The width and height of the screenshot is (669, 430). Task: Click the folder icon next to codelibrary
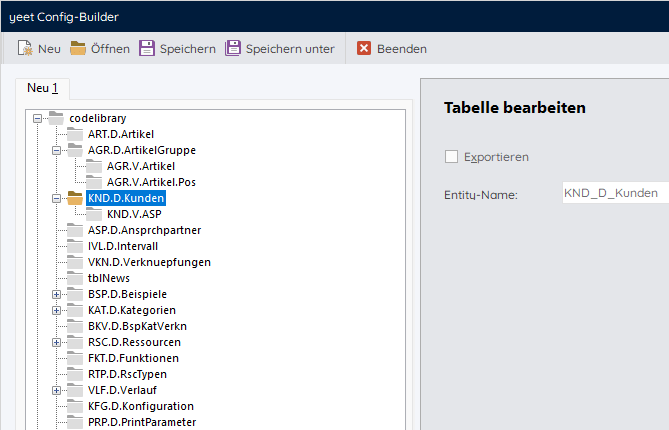click(56, 118)
